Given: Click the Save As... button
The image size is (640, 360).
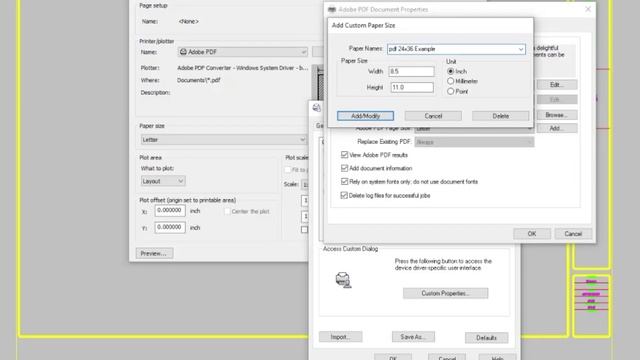Looking at the screenshot, I should (413, 337).
